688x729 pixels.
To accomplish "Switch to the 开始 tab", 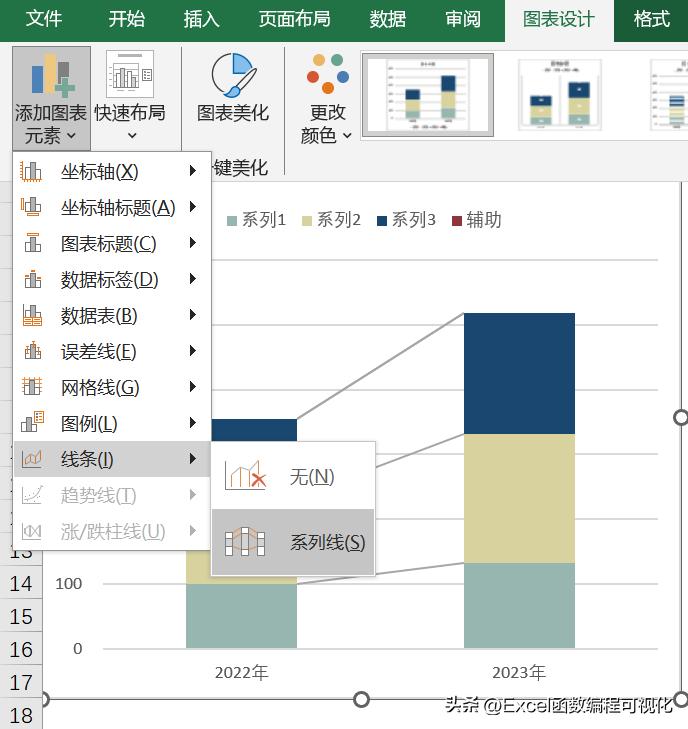I will pos(126,20).
